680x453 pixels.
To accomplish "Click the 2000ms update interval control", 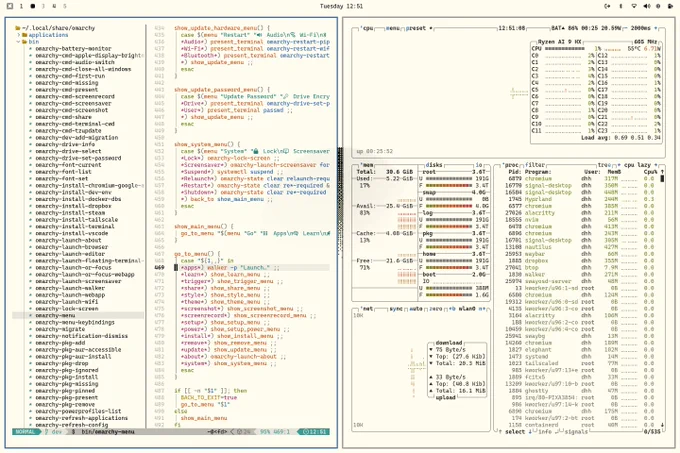I will pyautogui.click(x=641, y=29).
